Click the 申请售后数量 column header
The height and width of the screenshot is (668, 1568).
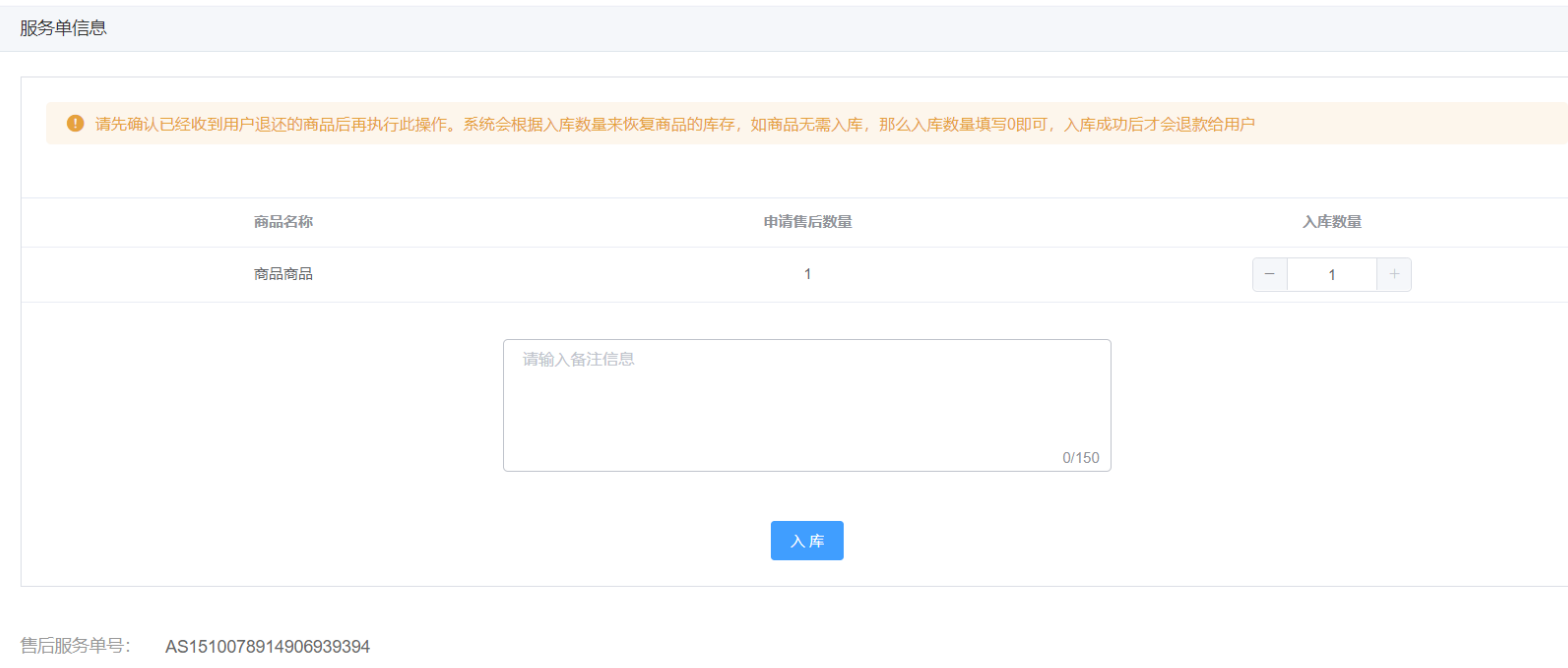808,222
